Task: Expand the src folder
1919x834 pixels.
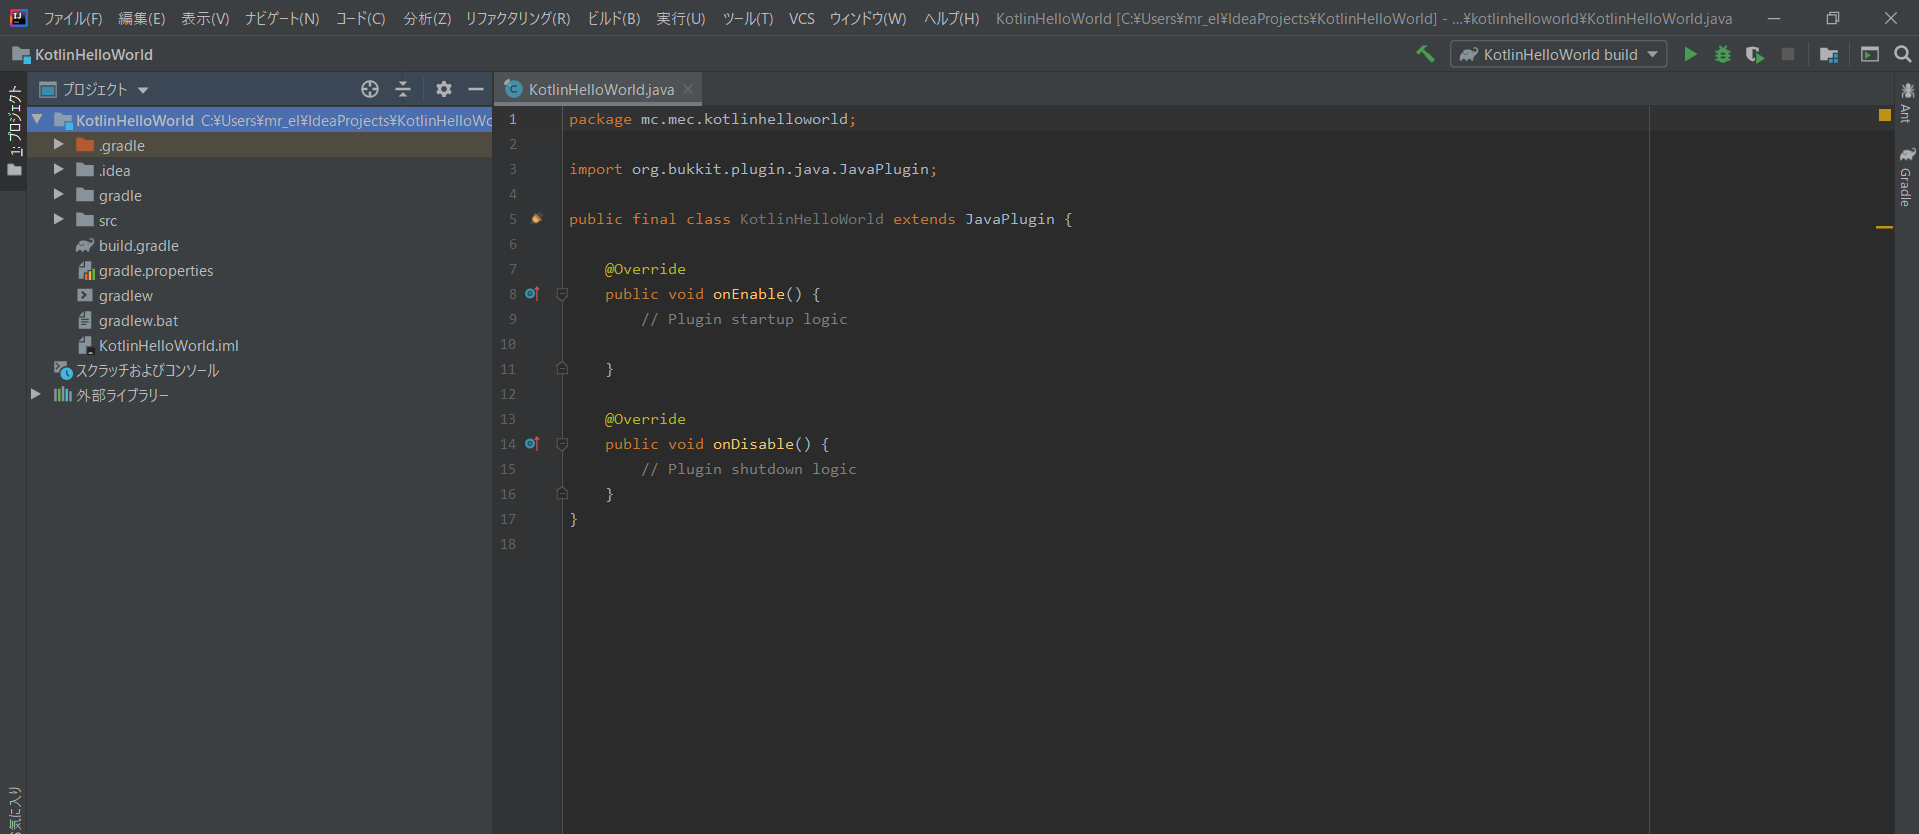Action: (x=58, y=220)
